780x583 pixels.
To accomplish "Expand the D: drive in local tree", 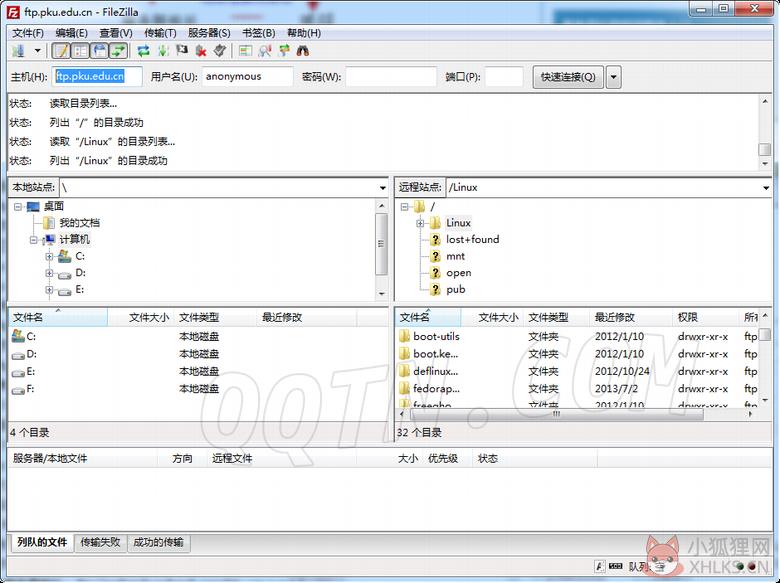I will point(49,273).
